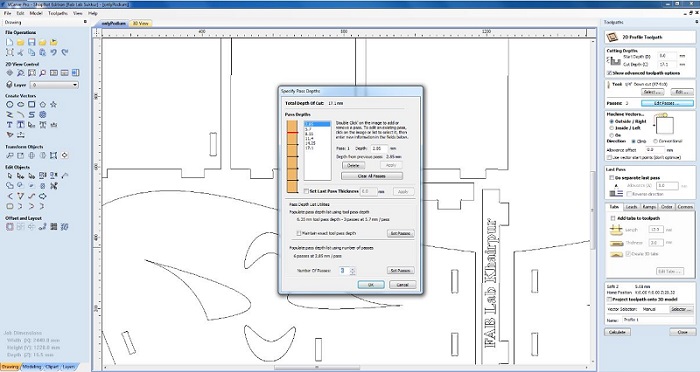Enable Project toolpath onto 3D model

(609, 299)
